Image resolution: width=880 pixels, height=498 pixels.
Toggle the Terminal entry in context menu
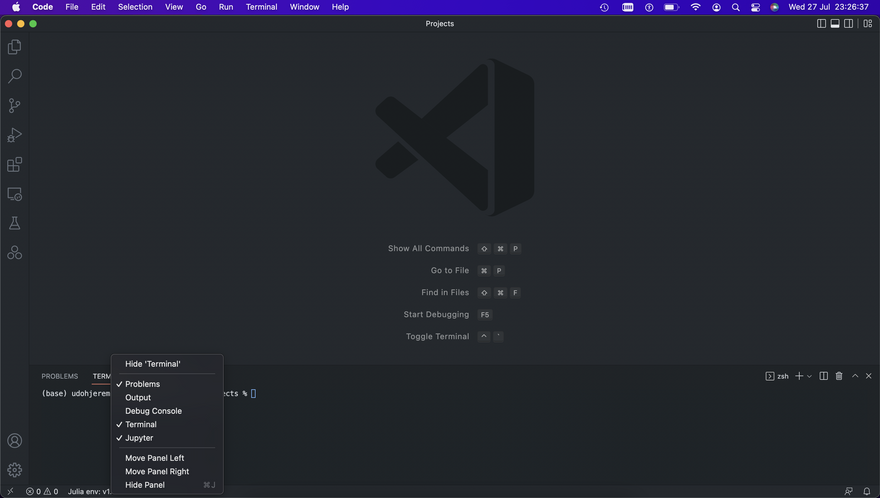tap(141, 424)
